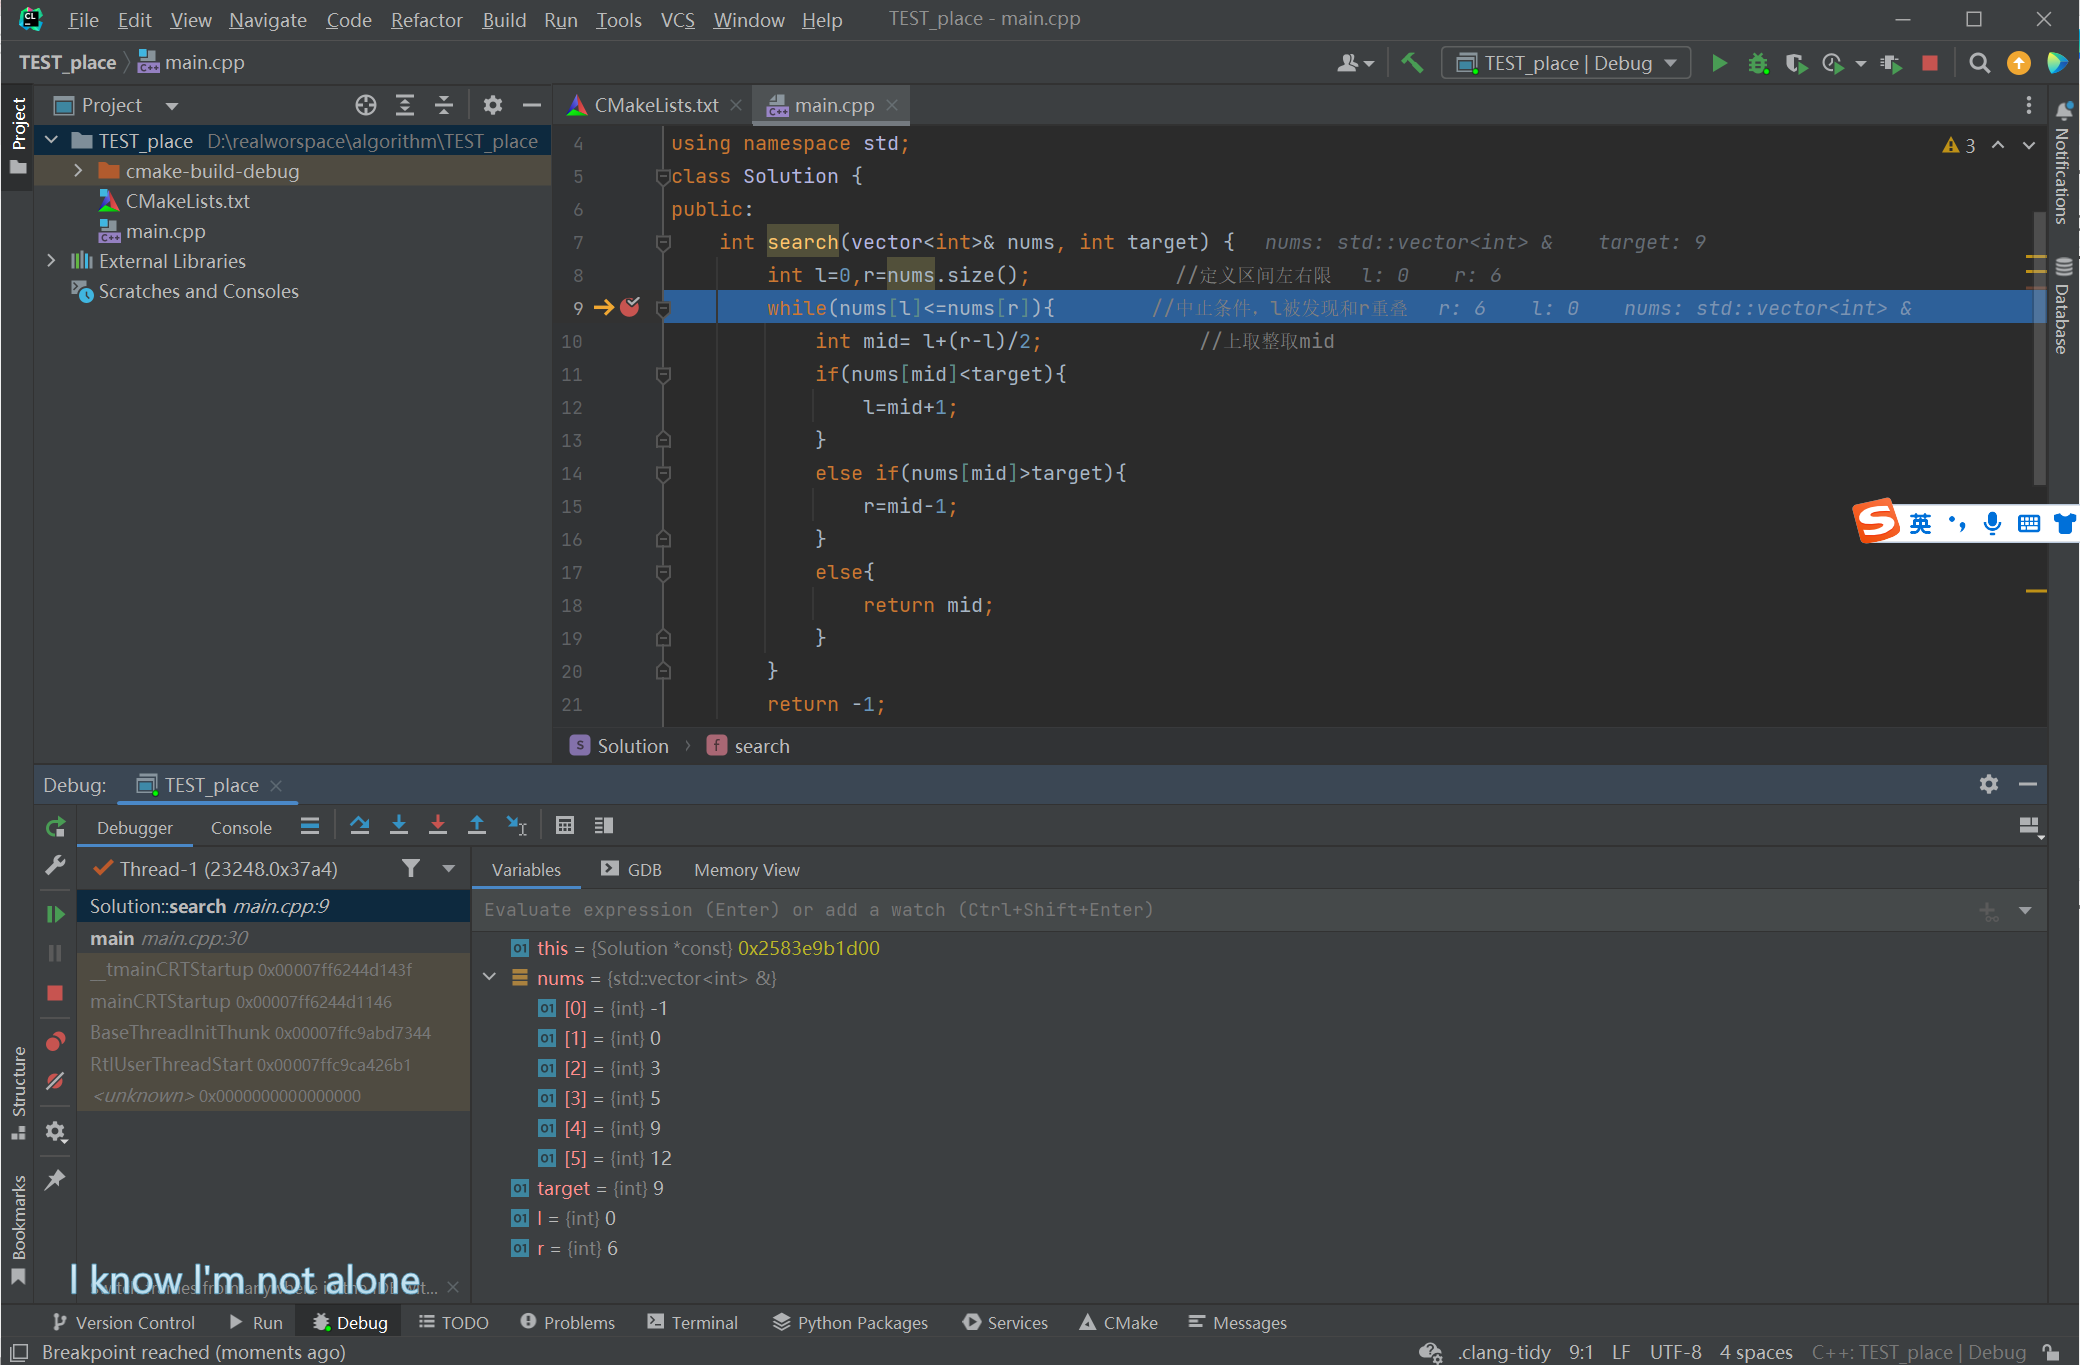
Task: Select main main.cpp:30 stack frame
Action: click(273, 938)
